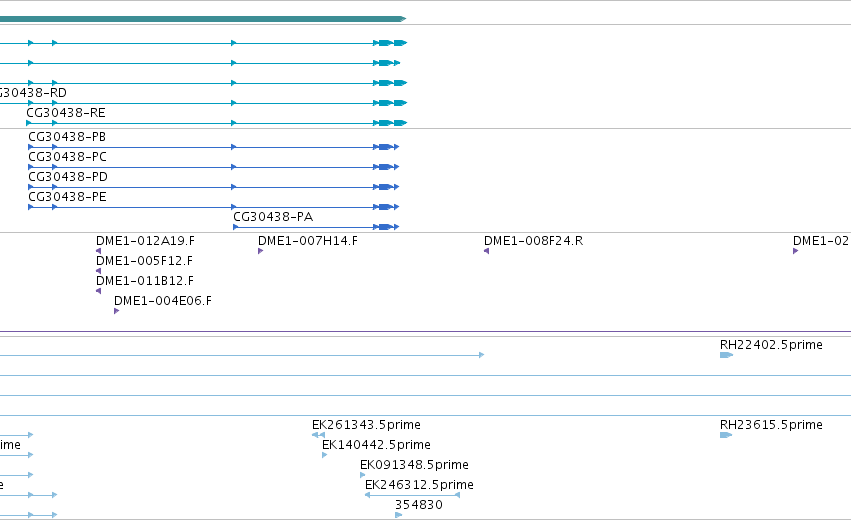Click the DME1-011B12.F feature label
Screen dimensions: 851x520
pos(144,281)
